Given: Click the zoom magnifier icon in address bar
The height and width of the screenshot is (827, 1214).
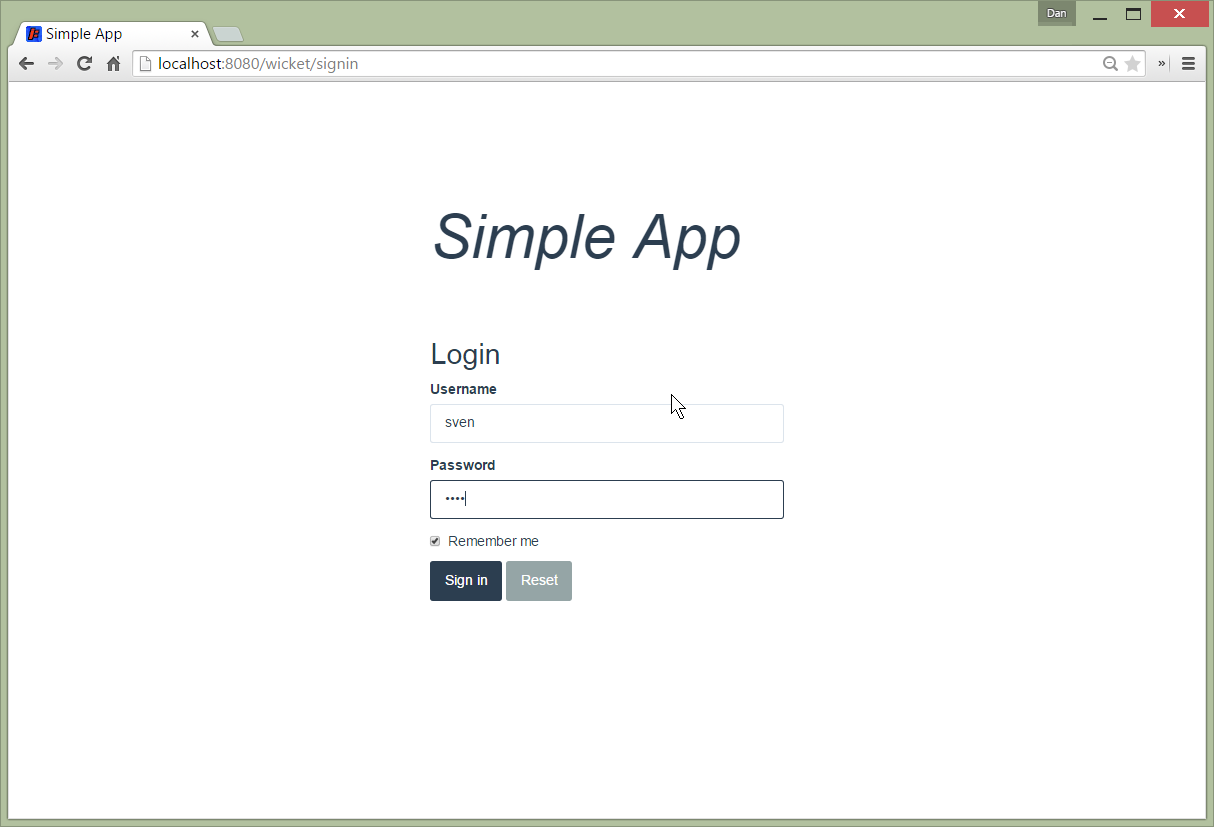Looking at the screenshot, I should (1110, 64).
